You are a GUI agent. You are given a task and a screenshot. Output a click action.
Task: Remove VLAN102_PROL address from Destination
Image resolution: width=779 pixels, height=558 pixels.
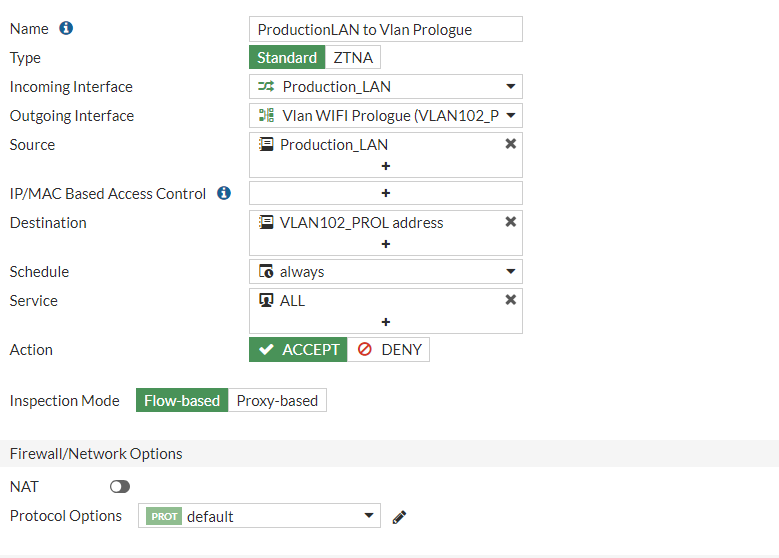[511, 222]
